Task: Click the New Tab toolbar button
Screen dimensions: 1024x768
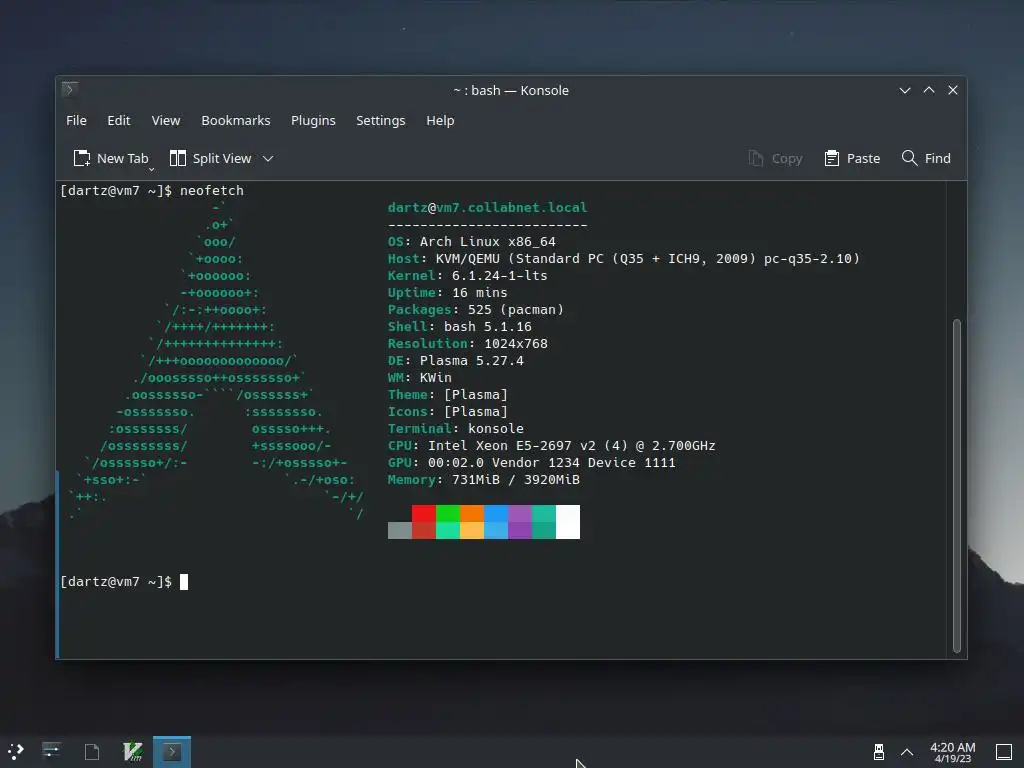Action: (x=111, y=159)
